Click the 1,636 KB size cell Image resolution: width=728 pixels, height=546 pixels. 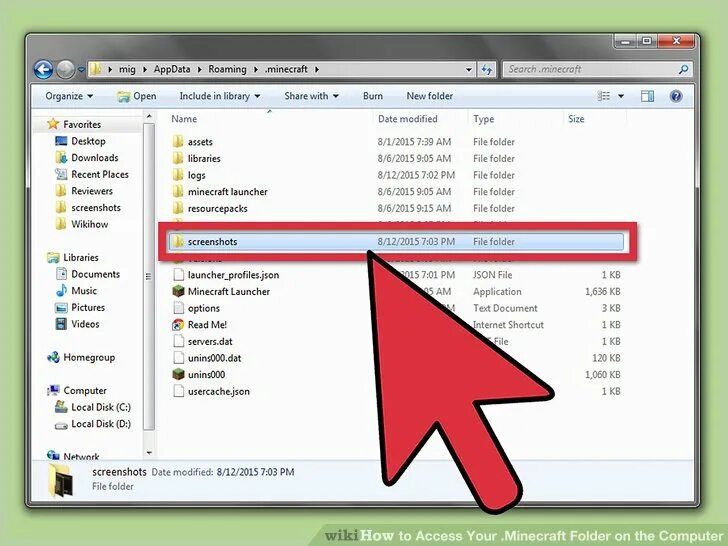pyautogui.click(x=603, y=292)
